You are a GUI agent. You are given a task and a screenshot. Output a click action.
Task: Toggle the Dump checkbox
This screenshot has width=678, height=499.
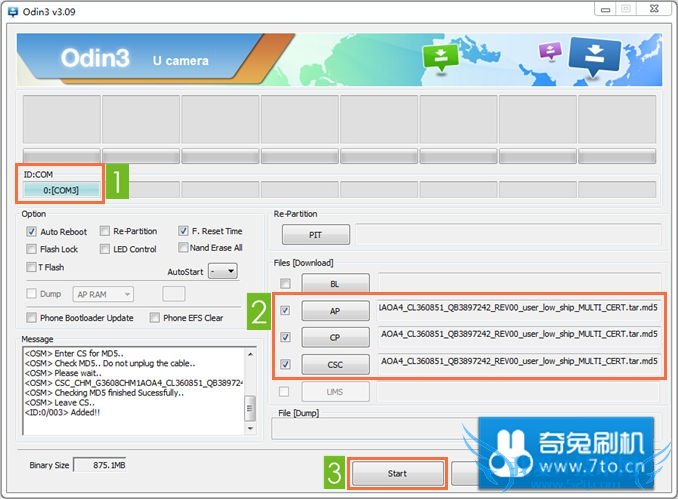[x=31, y=294]
